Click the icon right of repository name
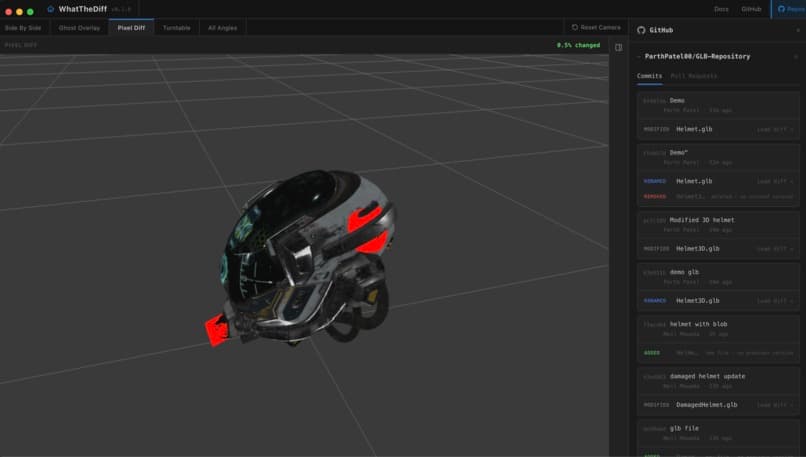806x457 pixels. point(796,57)
